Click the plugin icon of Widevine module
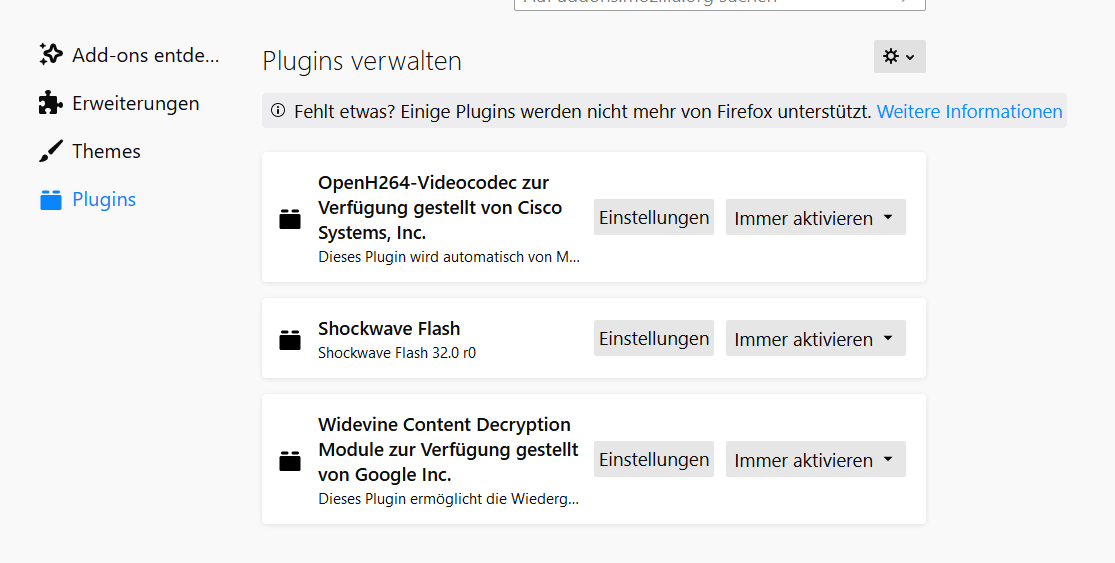 (x=290, y=461)
